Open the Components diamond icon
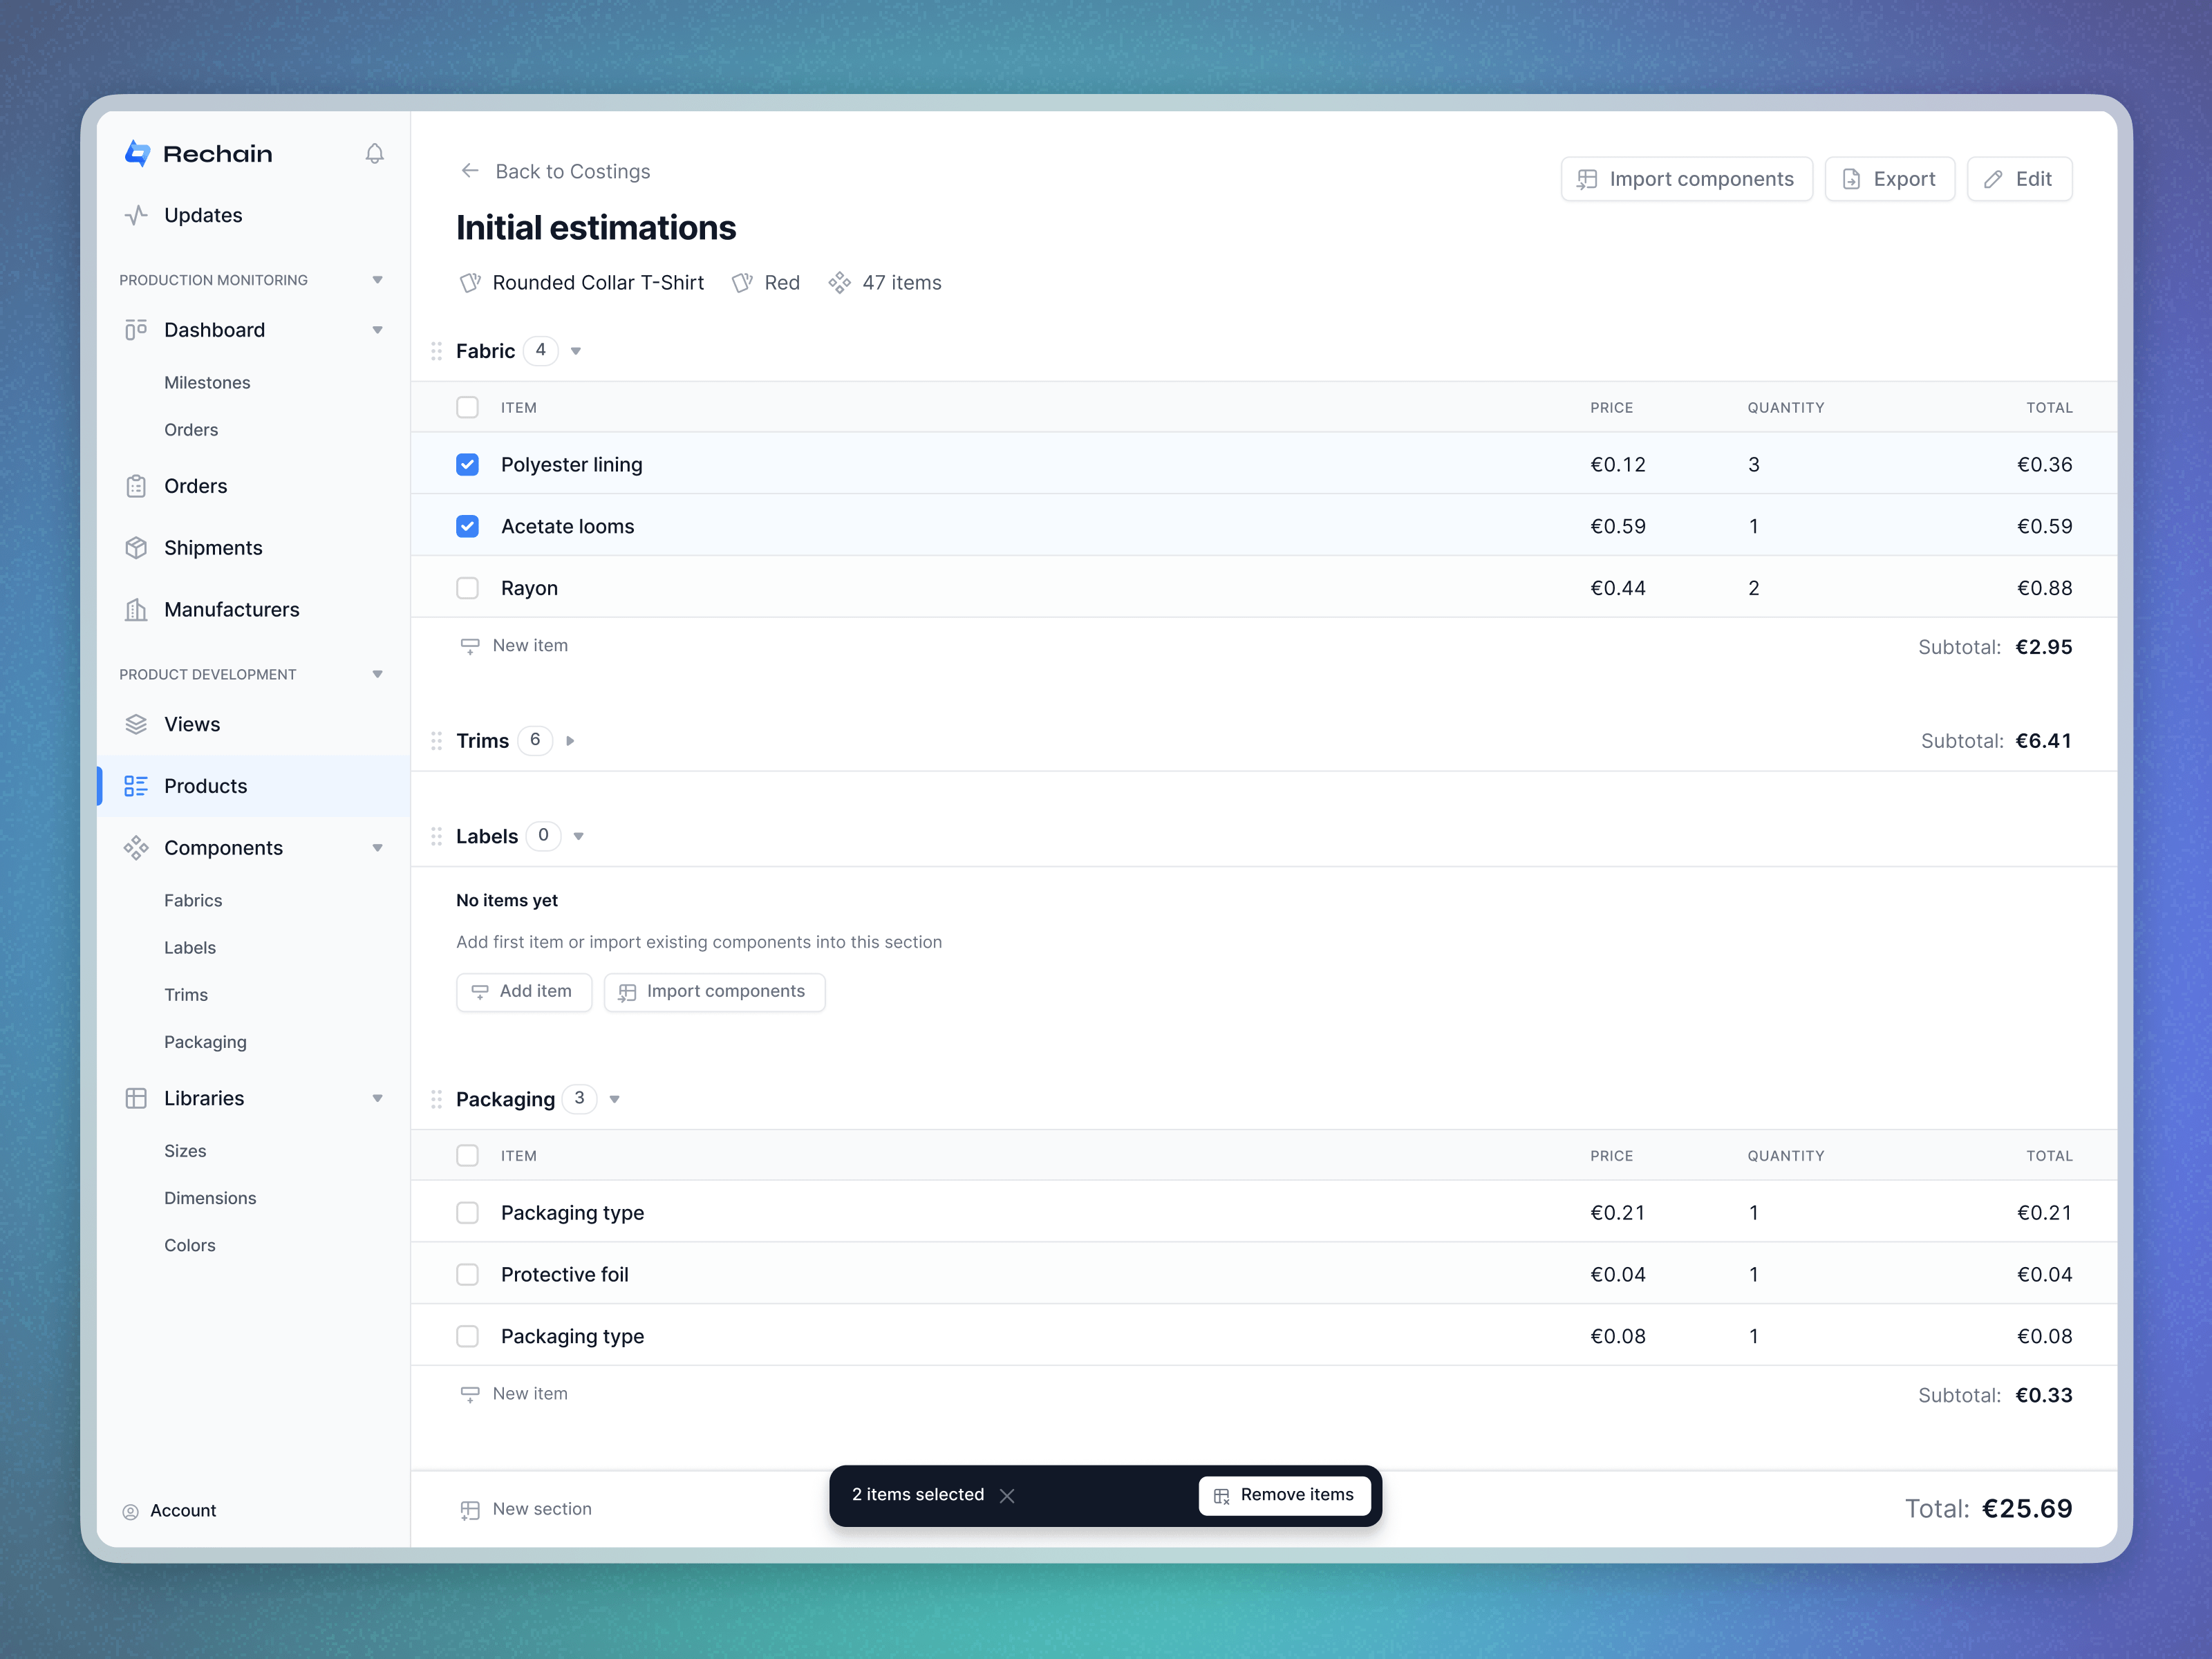Screen dimensions: 2212x1659 [137, 847]
